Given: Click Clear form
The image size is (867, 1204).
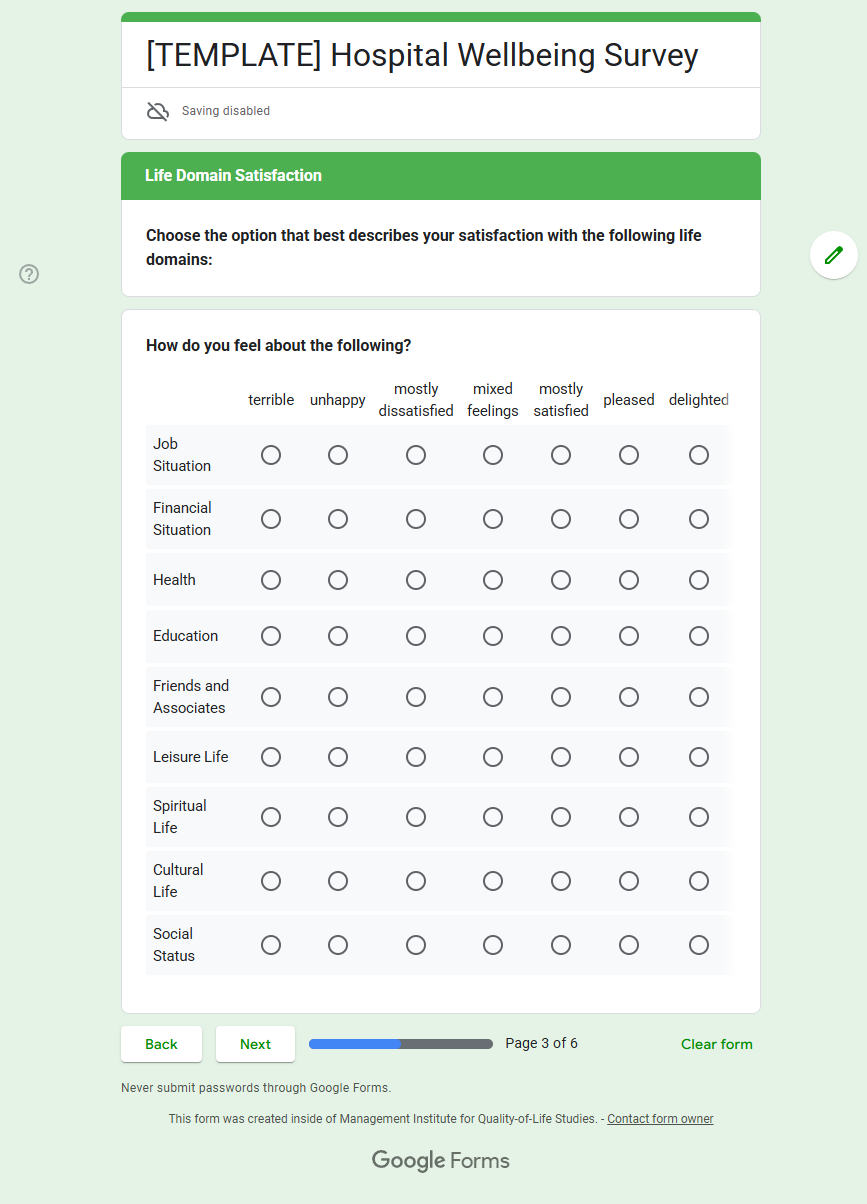Looking at the screenshot, I should coord(716,1044).
